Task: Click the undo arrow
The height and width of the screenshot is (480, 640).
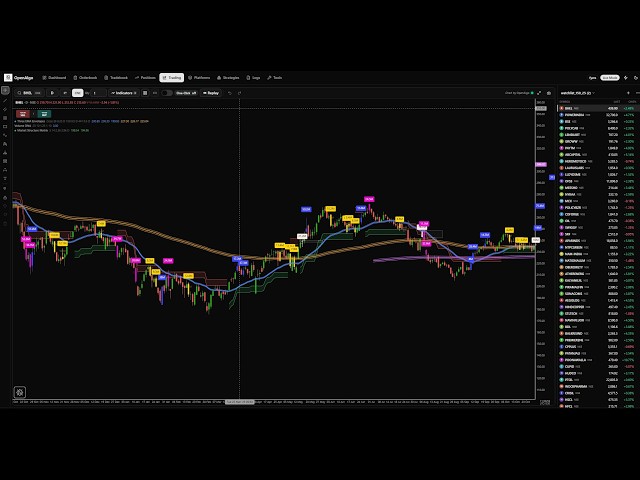Action: point(230,93)
